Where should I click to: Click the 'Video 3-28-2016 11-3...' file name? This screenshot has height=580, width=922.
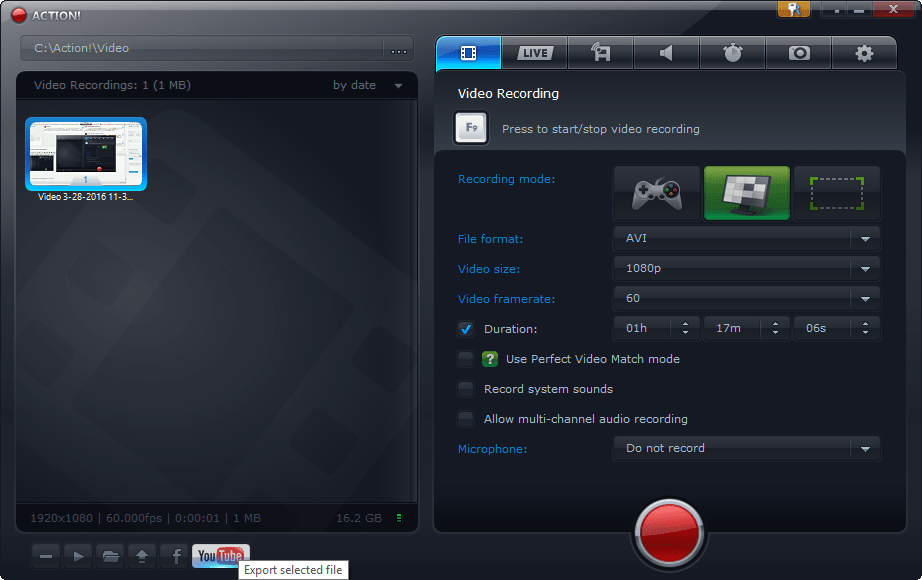pos(86,197)
